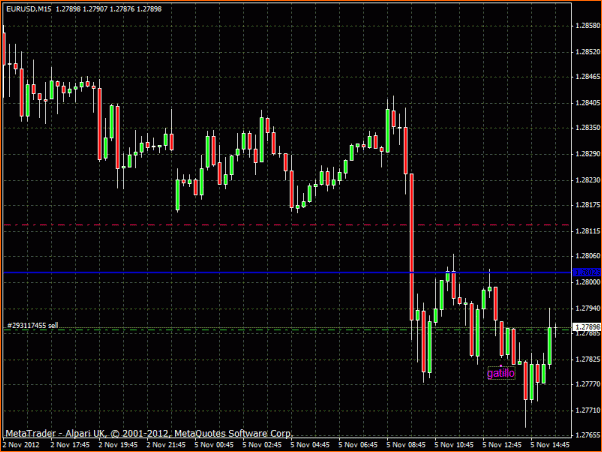Select the solid blue horizontal line

(x=287, y=272)
